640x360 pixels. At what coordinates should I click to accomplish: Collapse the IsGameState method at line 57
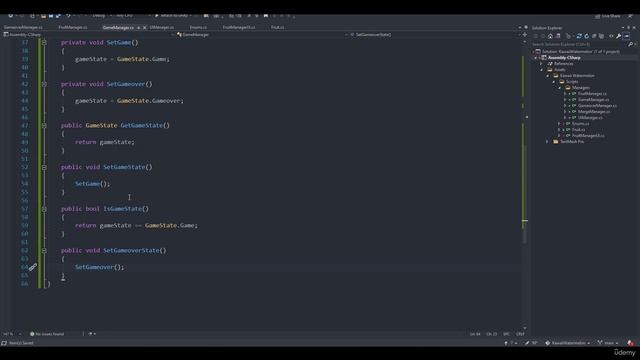[44, 209]
